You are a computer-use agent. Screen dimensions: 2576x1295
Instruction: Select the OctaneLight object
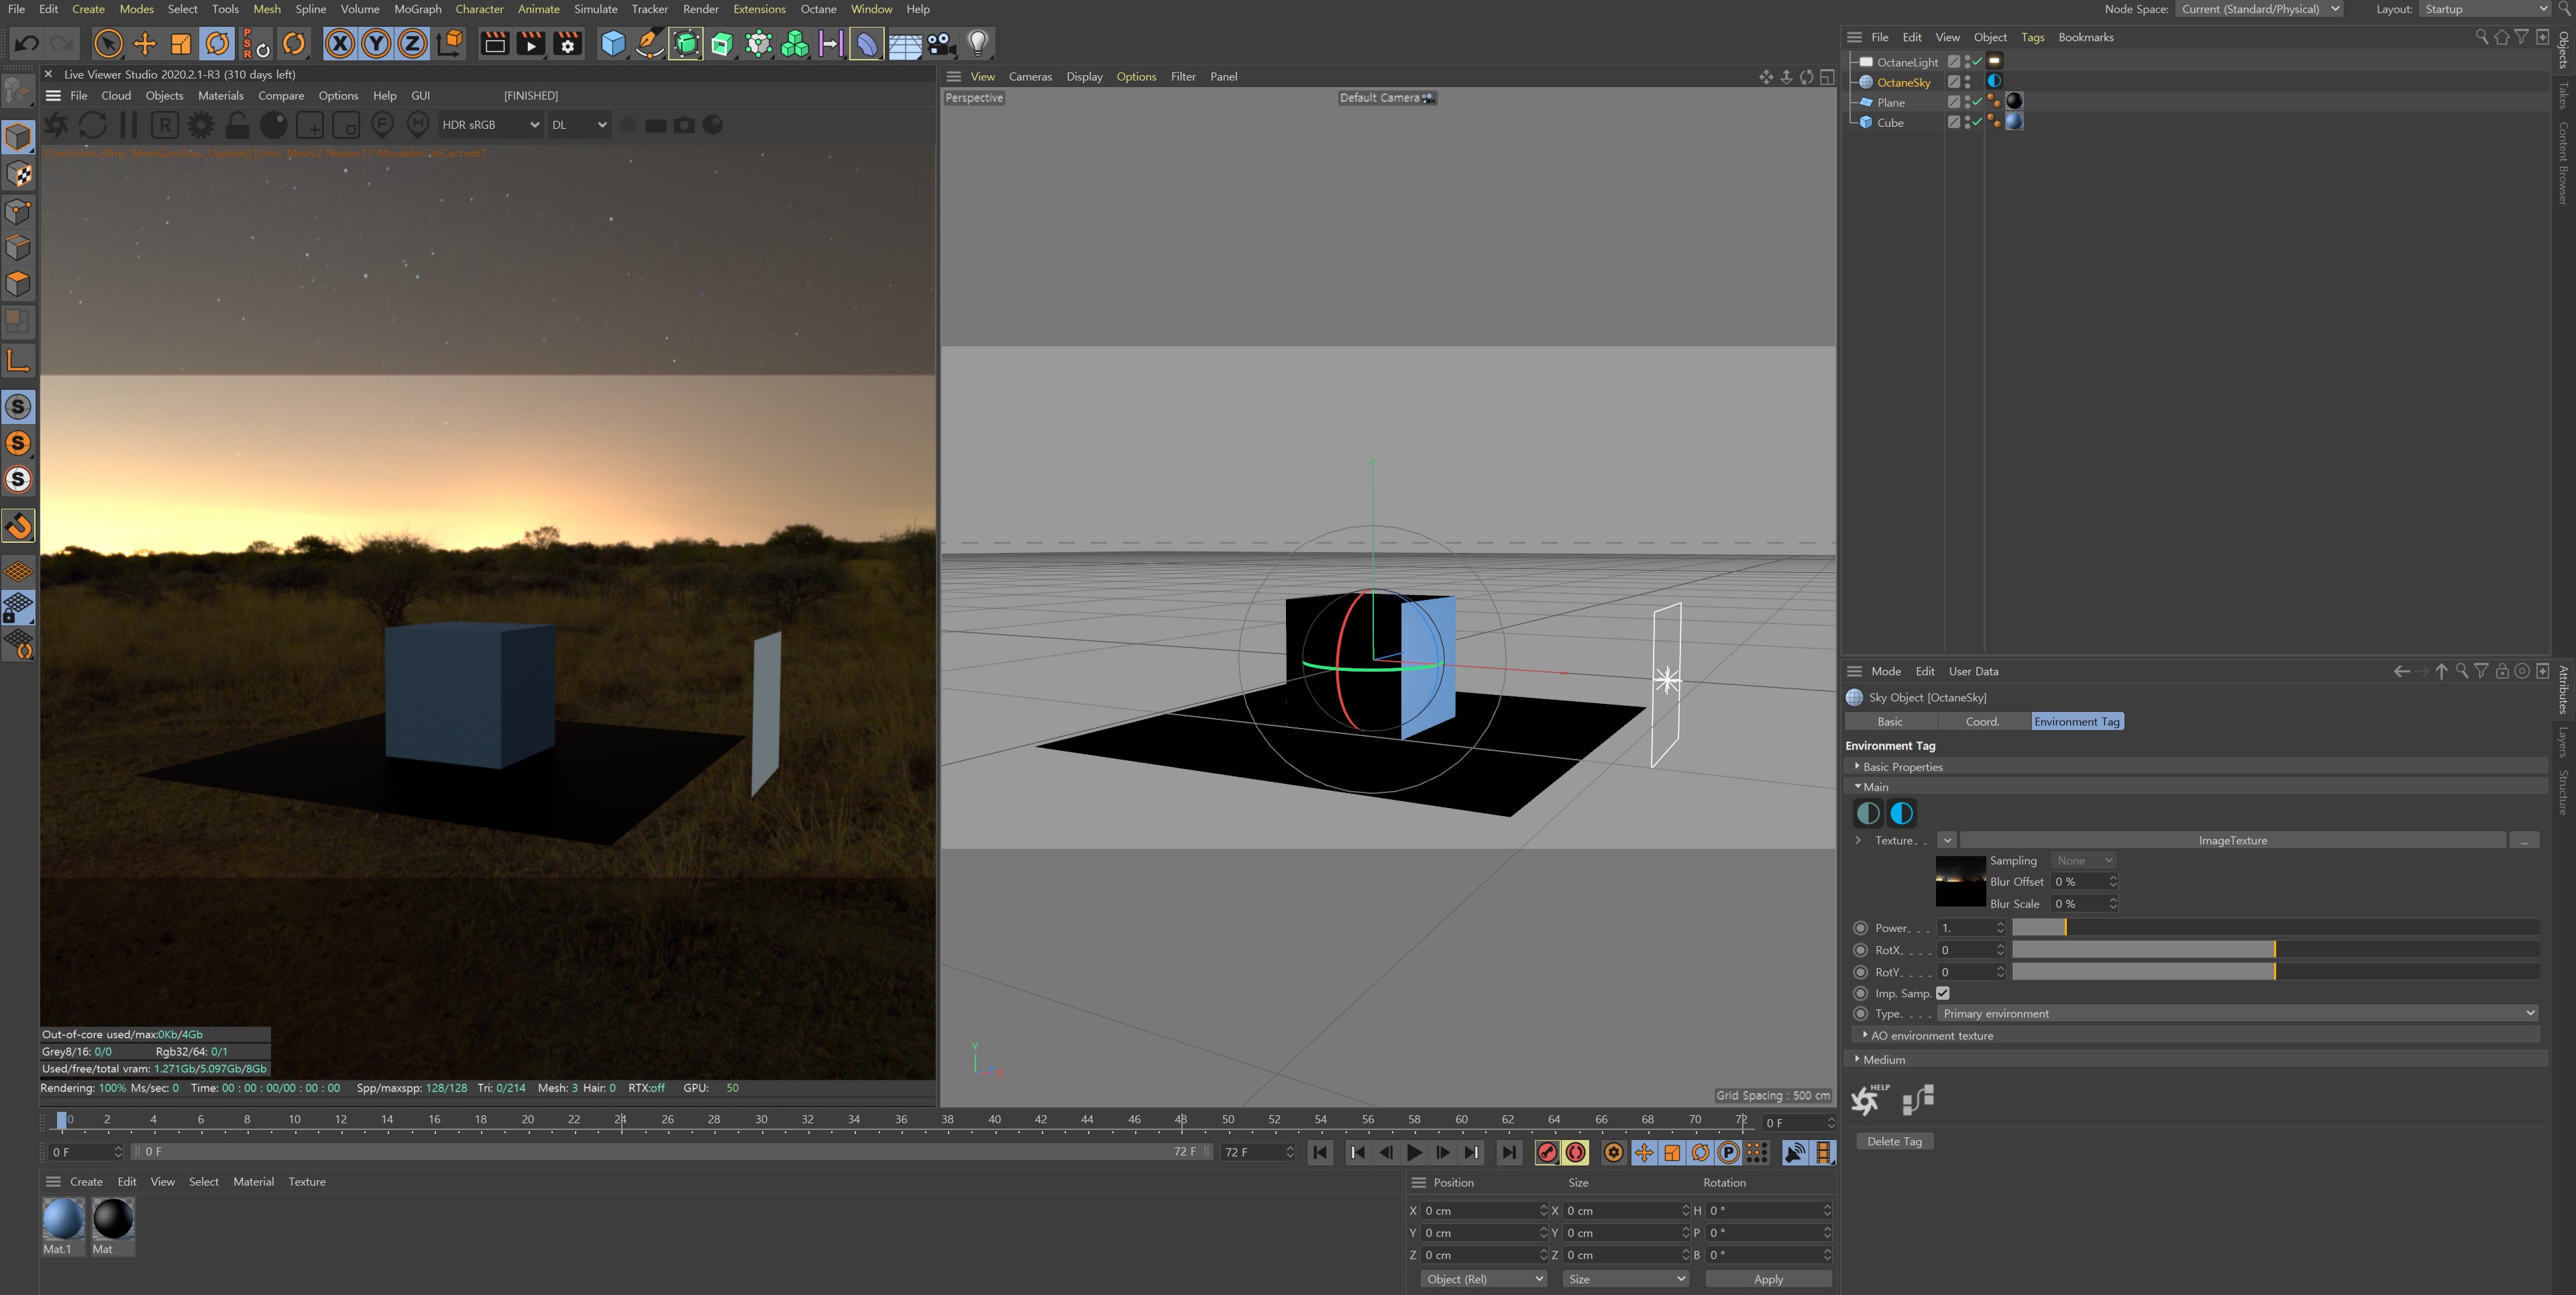pyautogui.click(x=1907, y=62)
